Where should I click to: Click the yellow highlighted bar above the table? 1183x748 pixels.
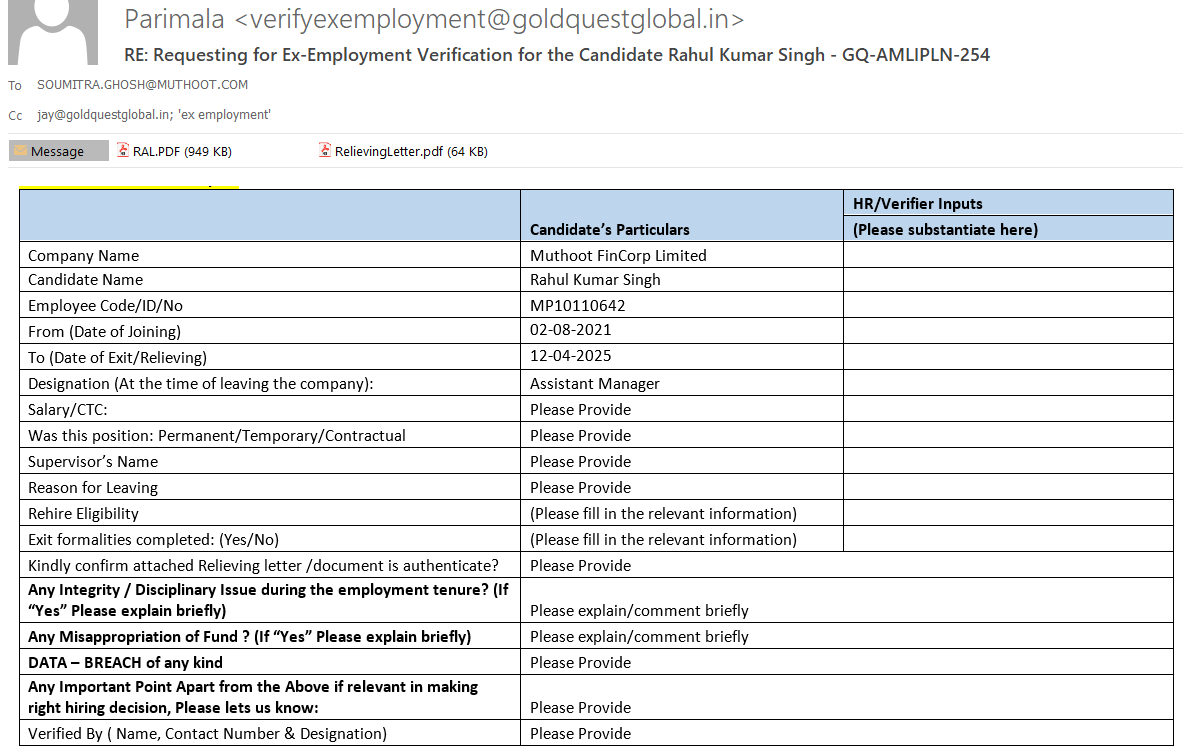(x=129, y=187)
